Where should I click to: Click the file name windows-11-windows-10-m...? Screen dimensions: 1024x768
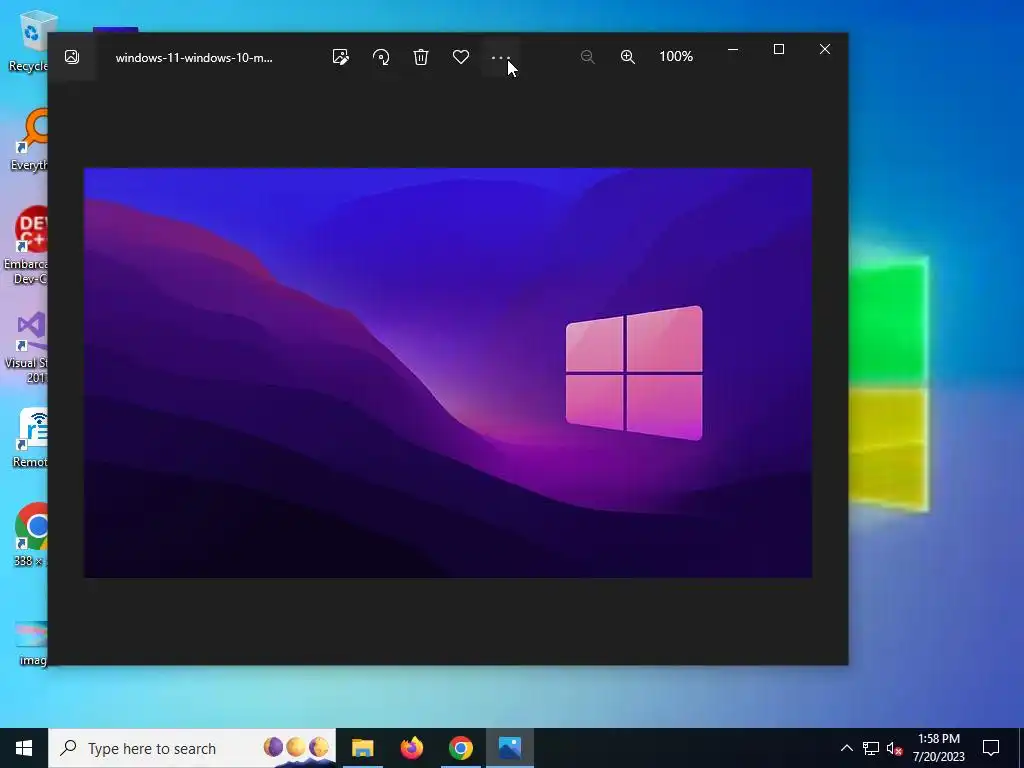(194, 57)
